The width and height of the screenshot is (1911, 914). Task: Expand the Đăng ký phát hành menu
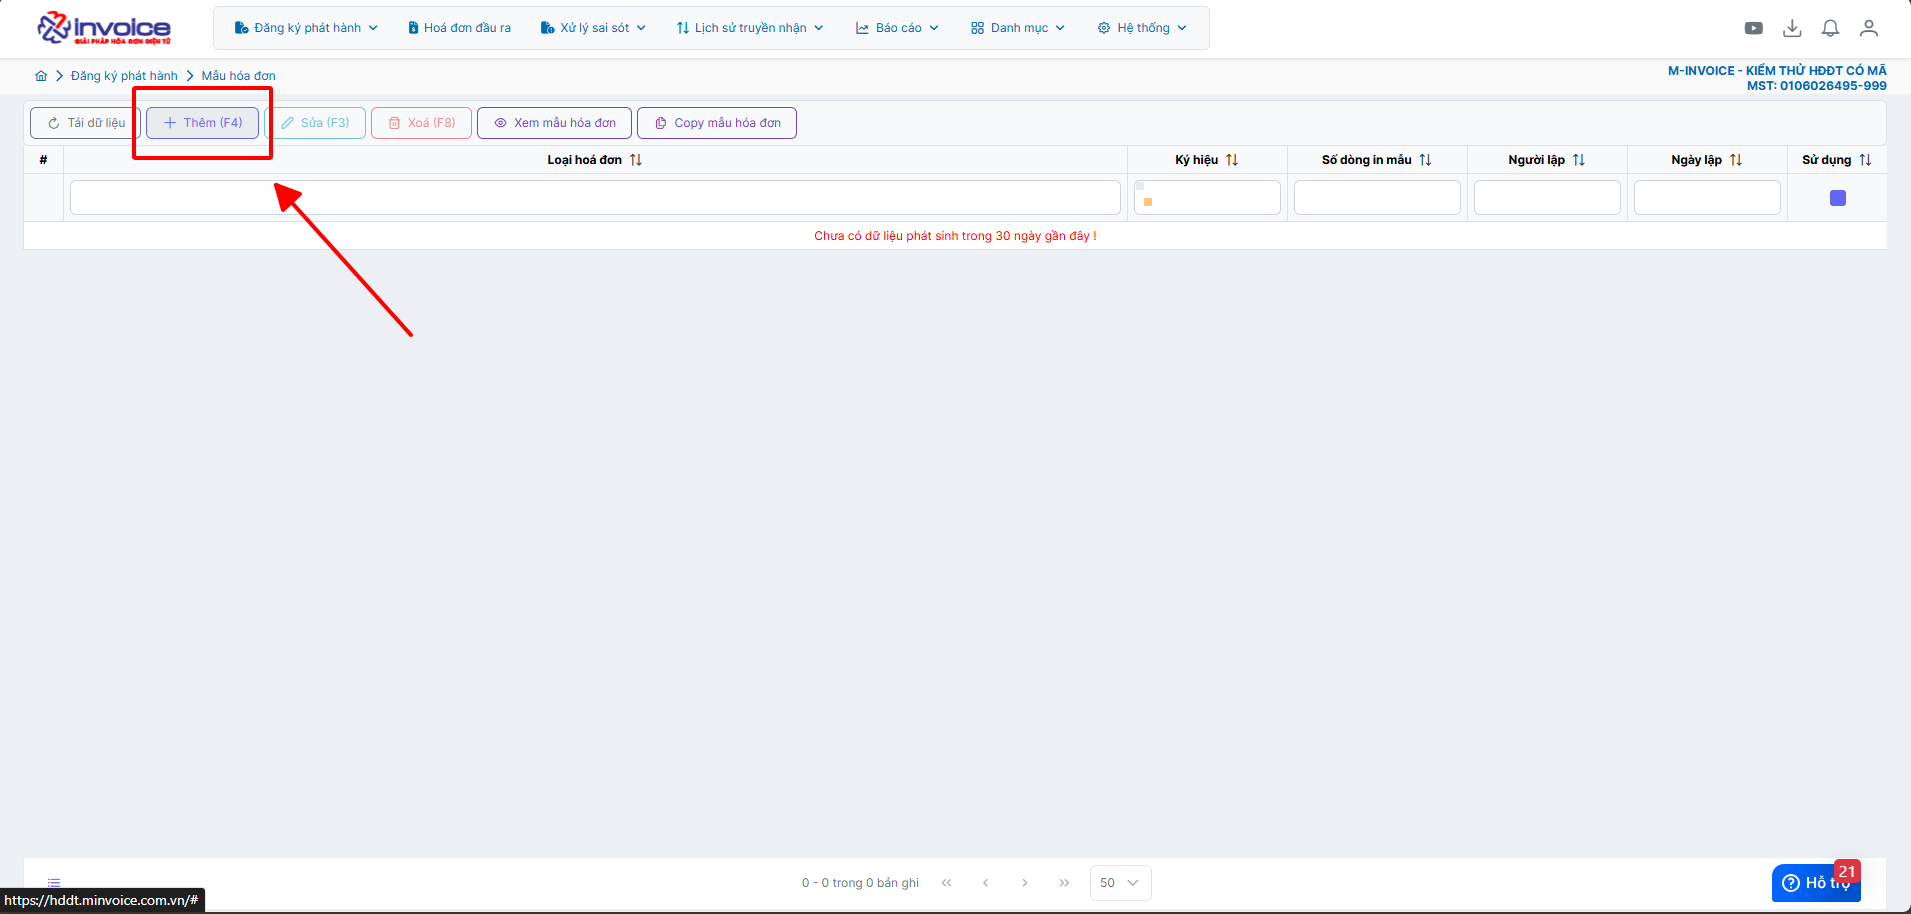click(306, 28)
